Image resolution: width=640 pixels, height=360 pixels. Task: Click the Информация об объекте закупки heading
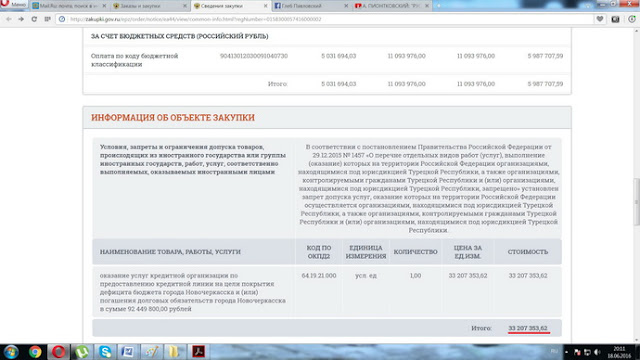[173, 118]
